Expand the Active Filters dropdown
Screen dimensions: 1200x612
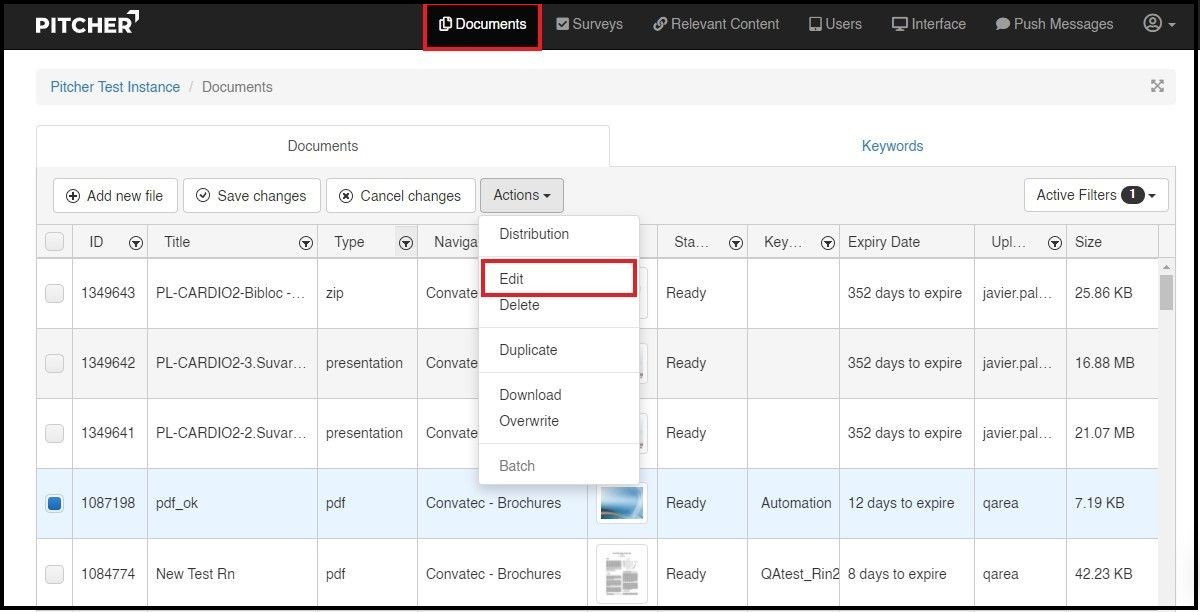1095,195
